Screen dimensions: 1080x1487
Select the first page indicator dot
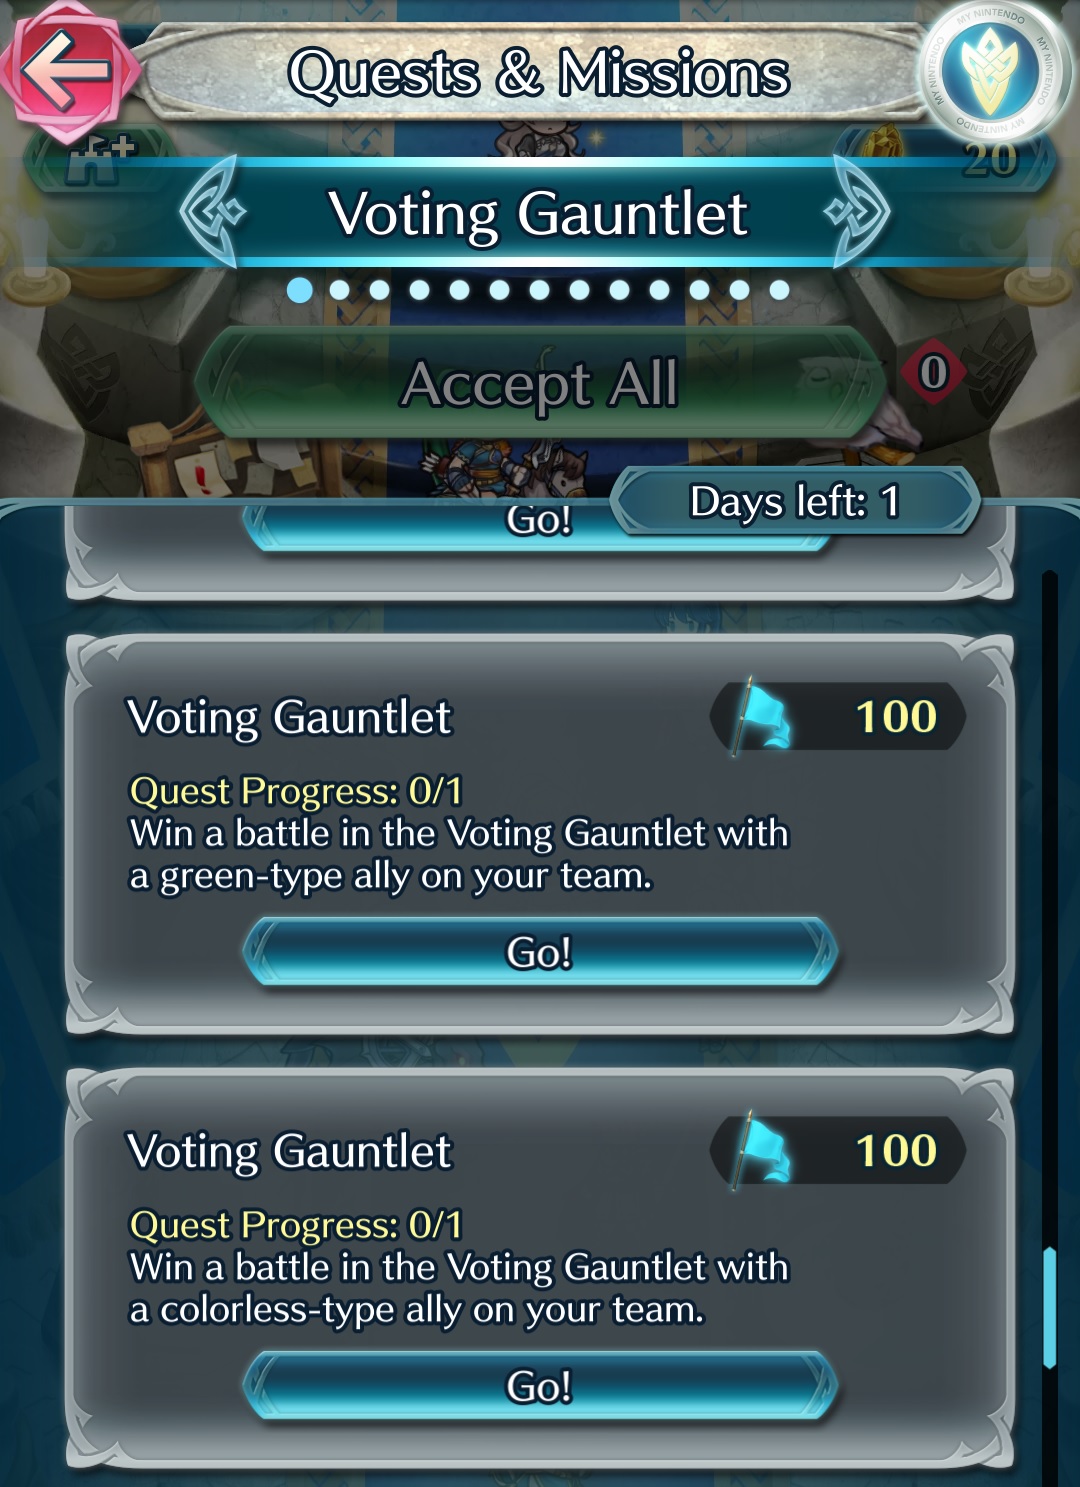300,290
